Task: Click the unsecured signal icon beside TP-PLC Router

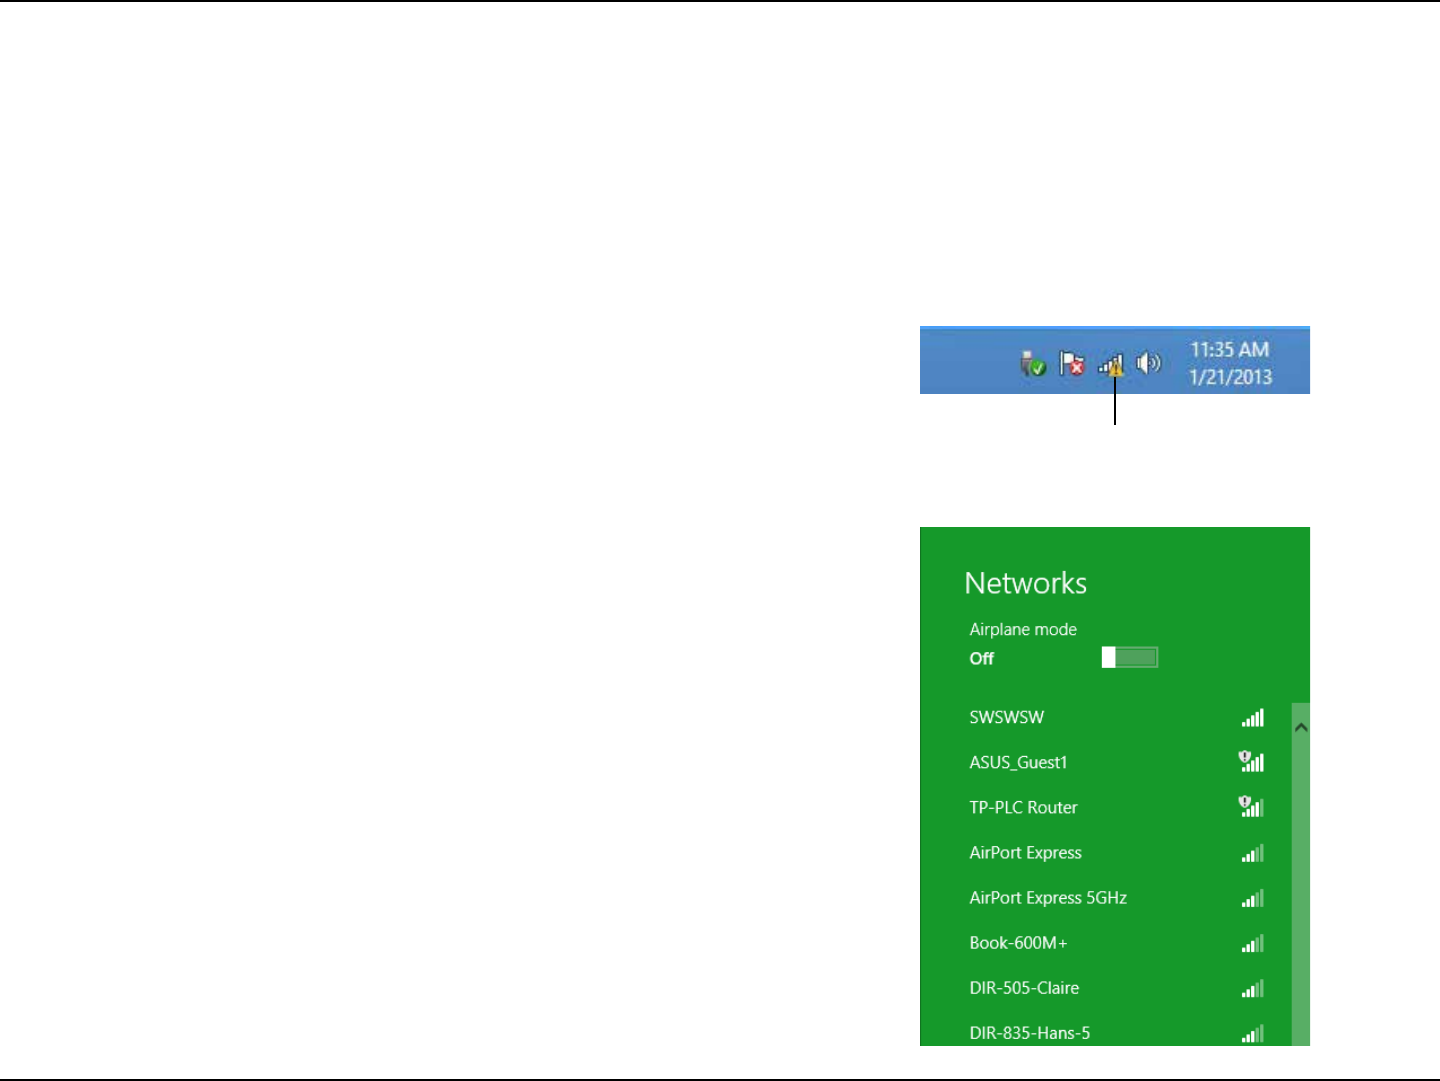Action: click(x=1252, y=807)
